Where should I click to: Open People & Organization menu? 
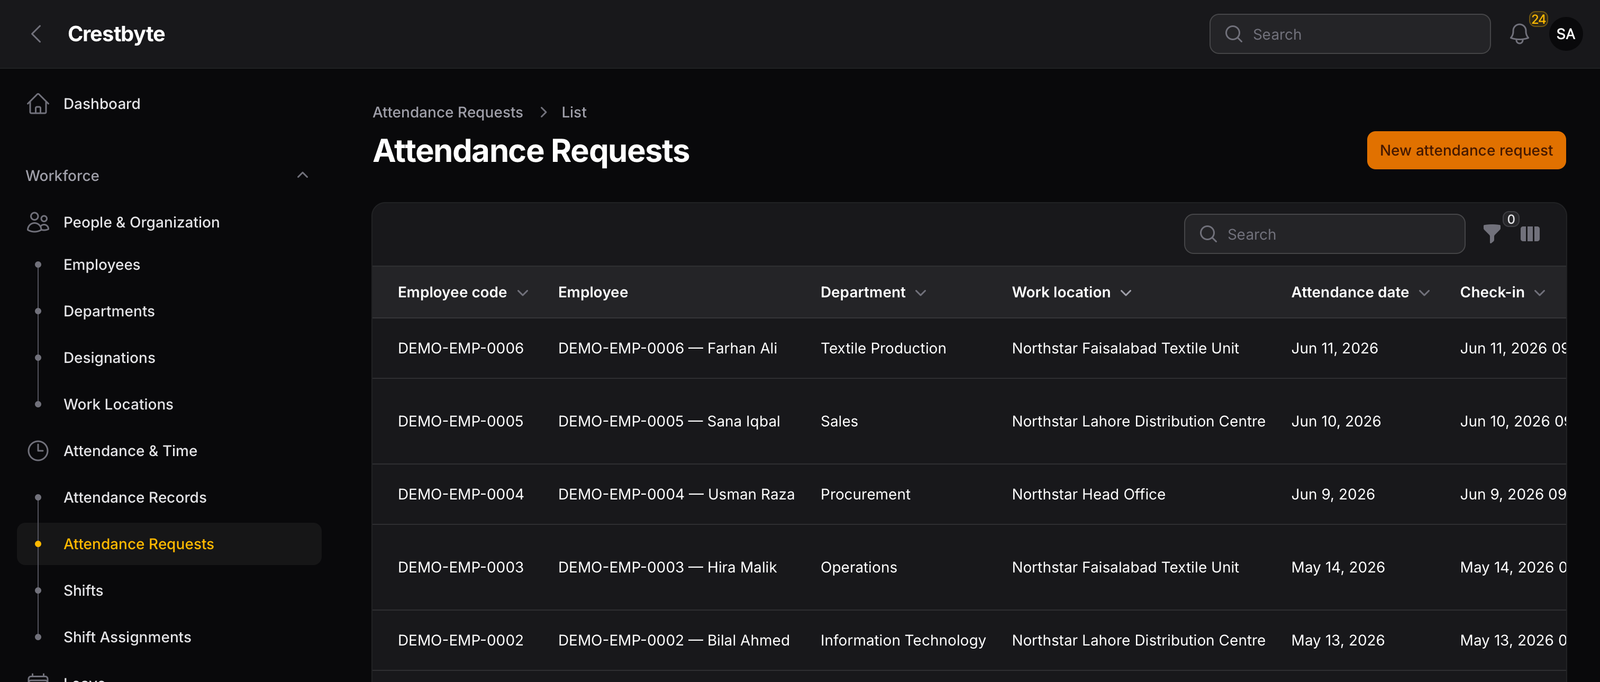coord(141,222)
